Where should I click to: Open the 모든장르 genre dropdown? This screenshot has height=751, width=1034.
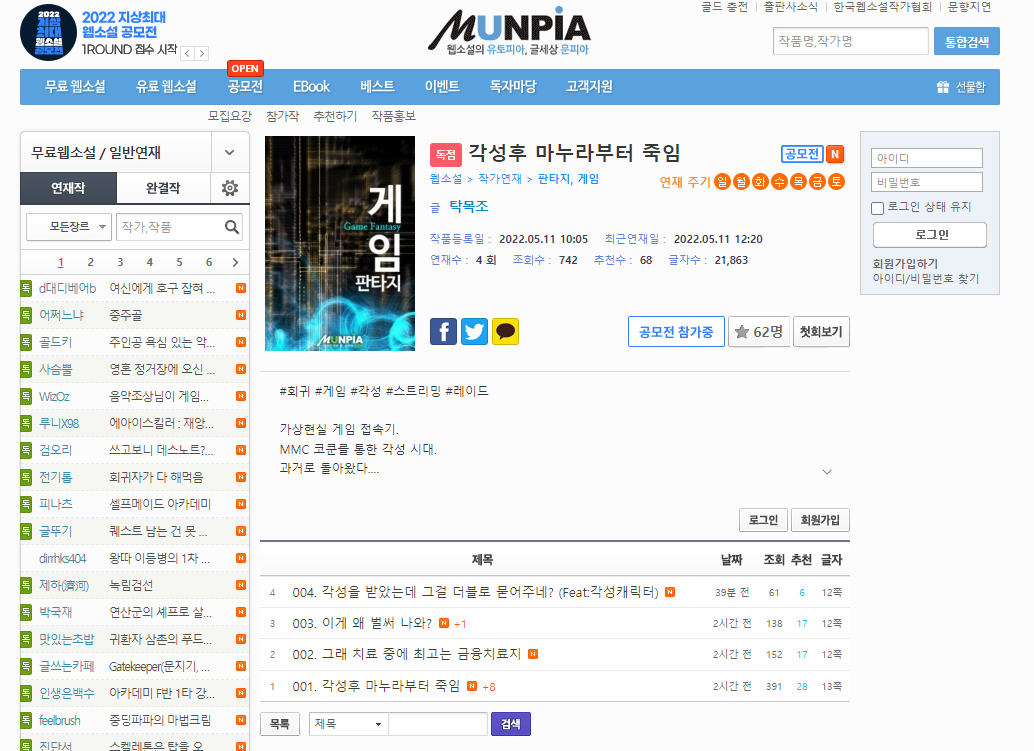click(x=68, y=227)
